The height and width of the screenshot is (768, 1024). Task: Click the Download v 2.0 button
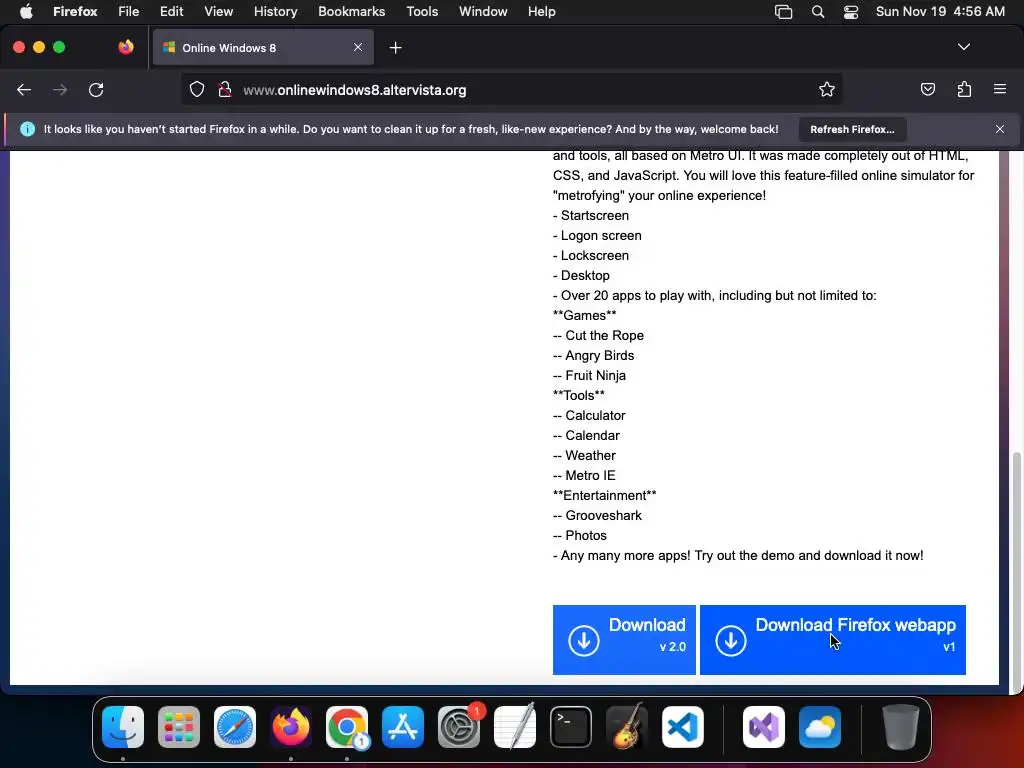624,640
